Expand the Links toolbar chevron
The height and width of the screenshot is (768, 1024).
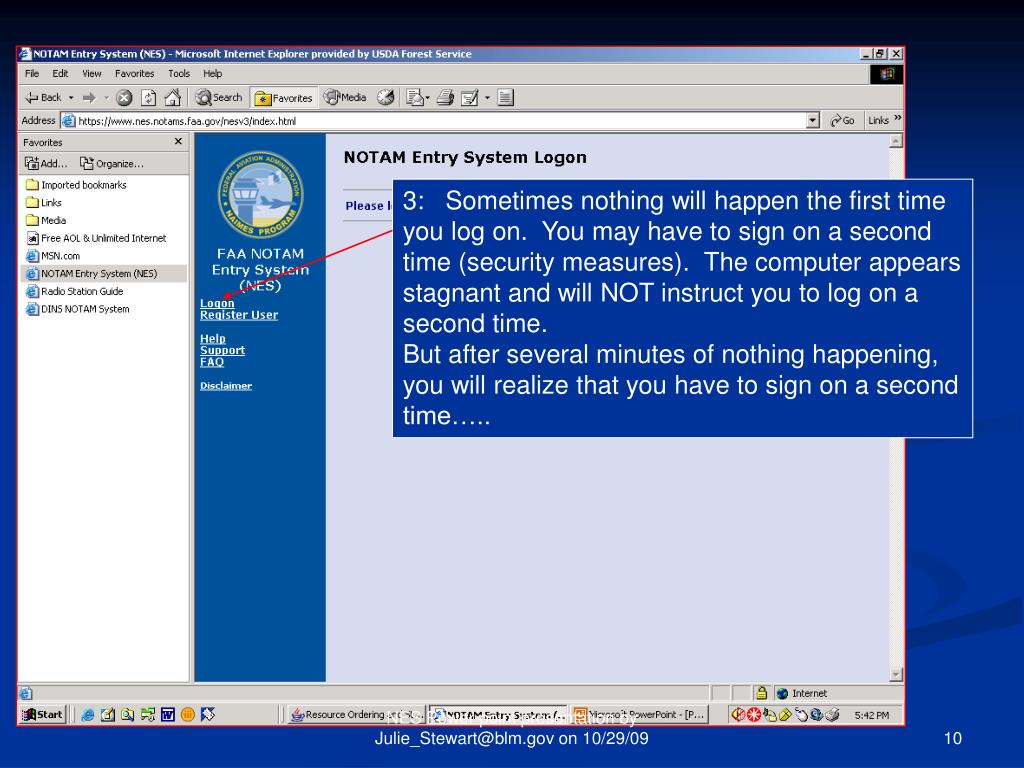897,118
